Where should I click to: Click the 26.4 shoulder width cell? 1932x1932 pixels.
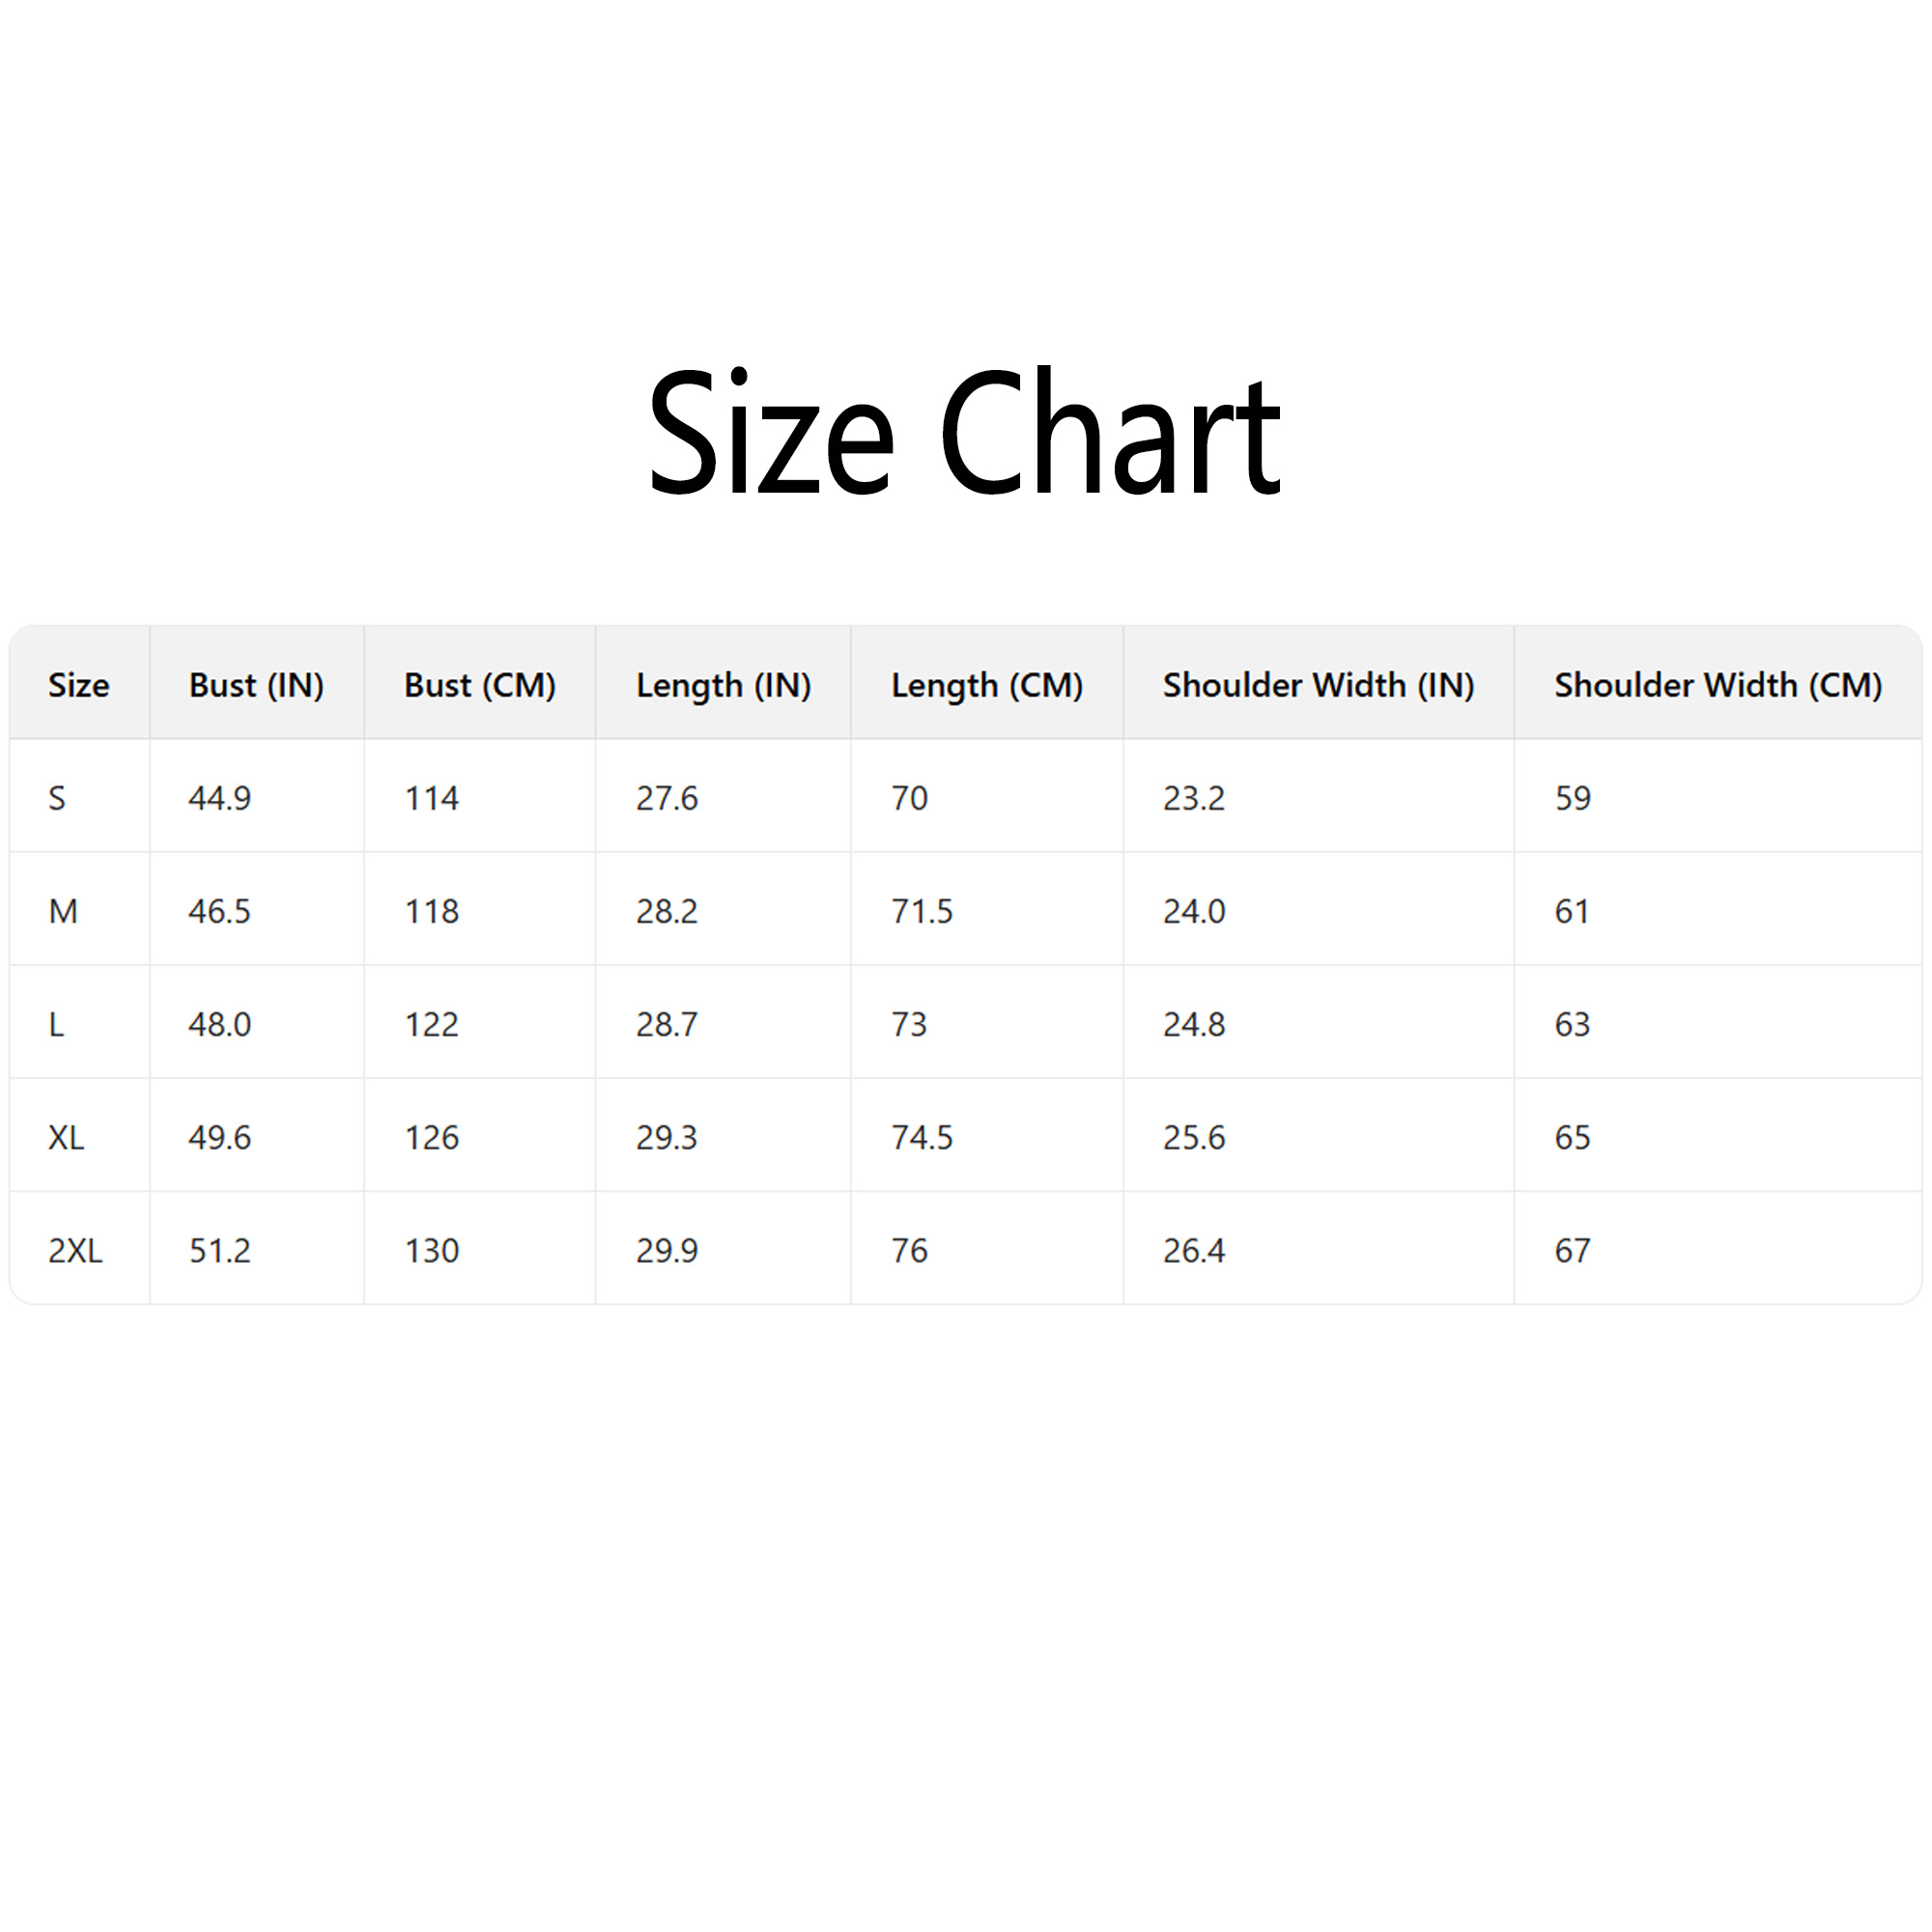1193,1250
